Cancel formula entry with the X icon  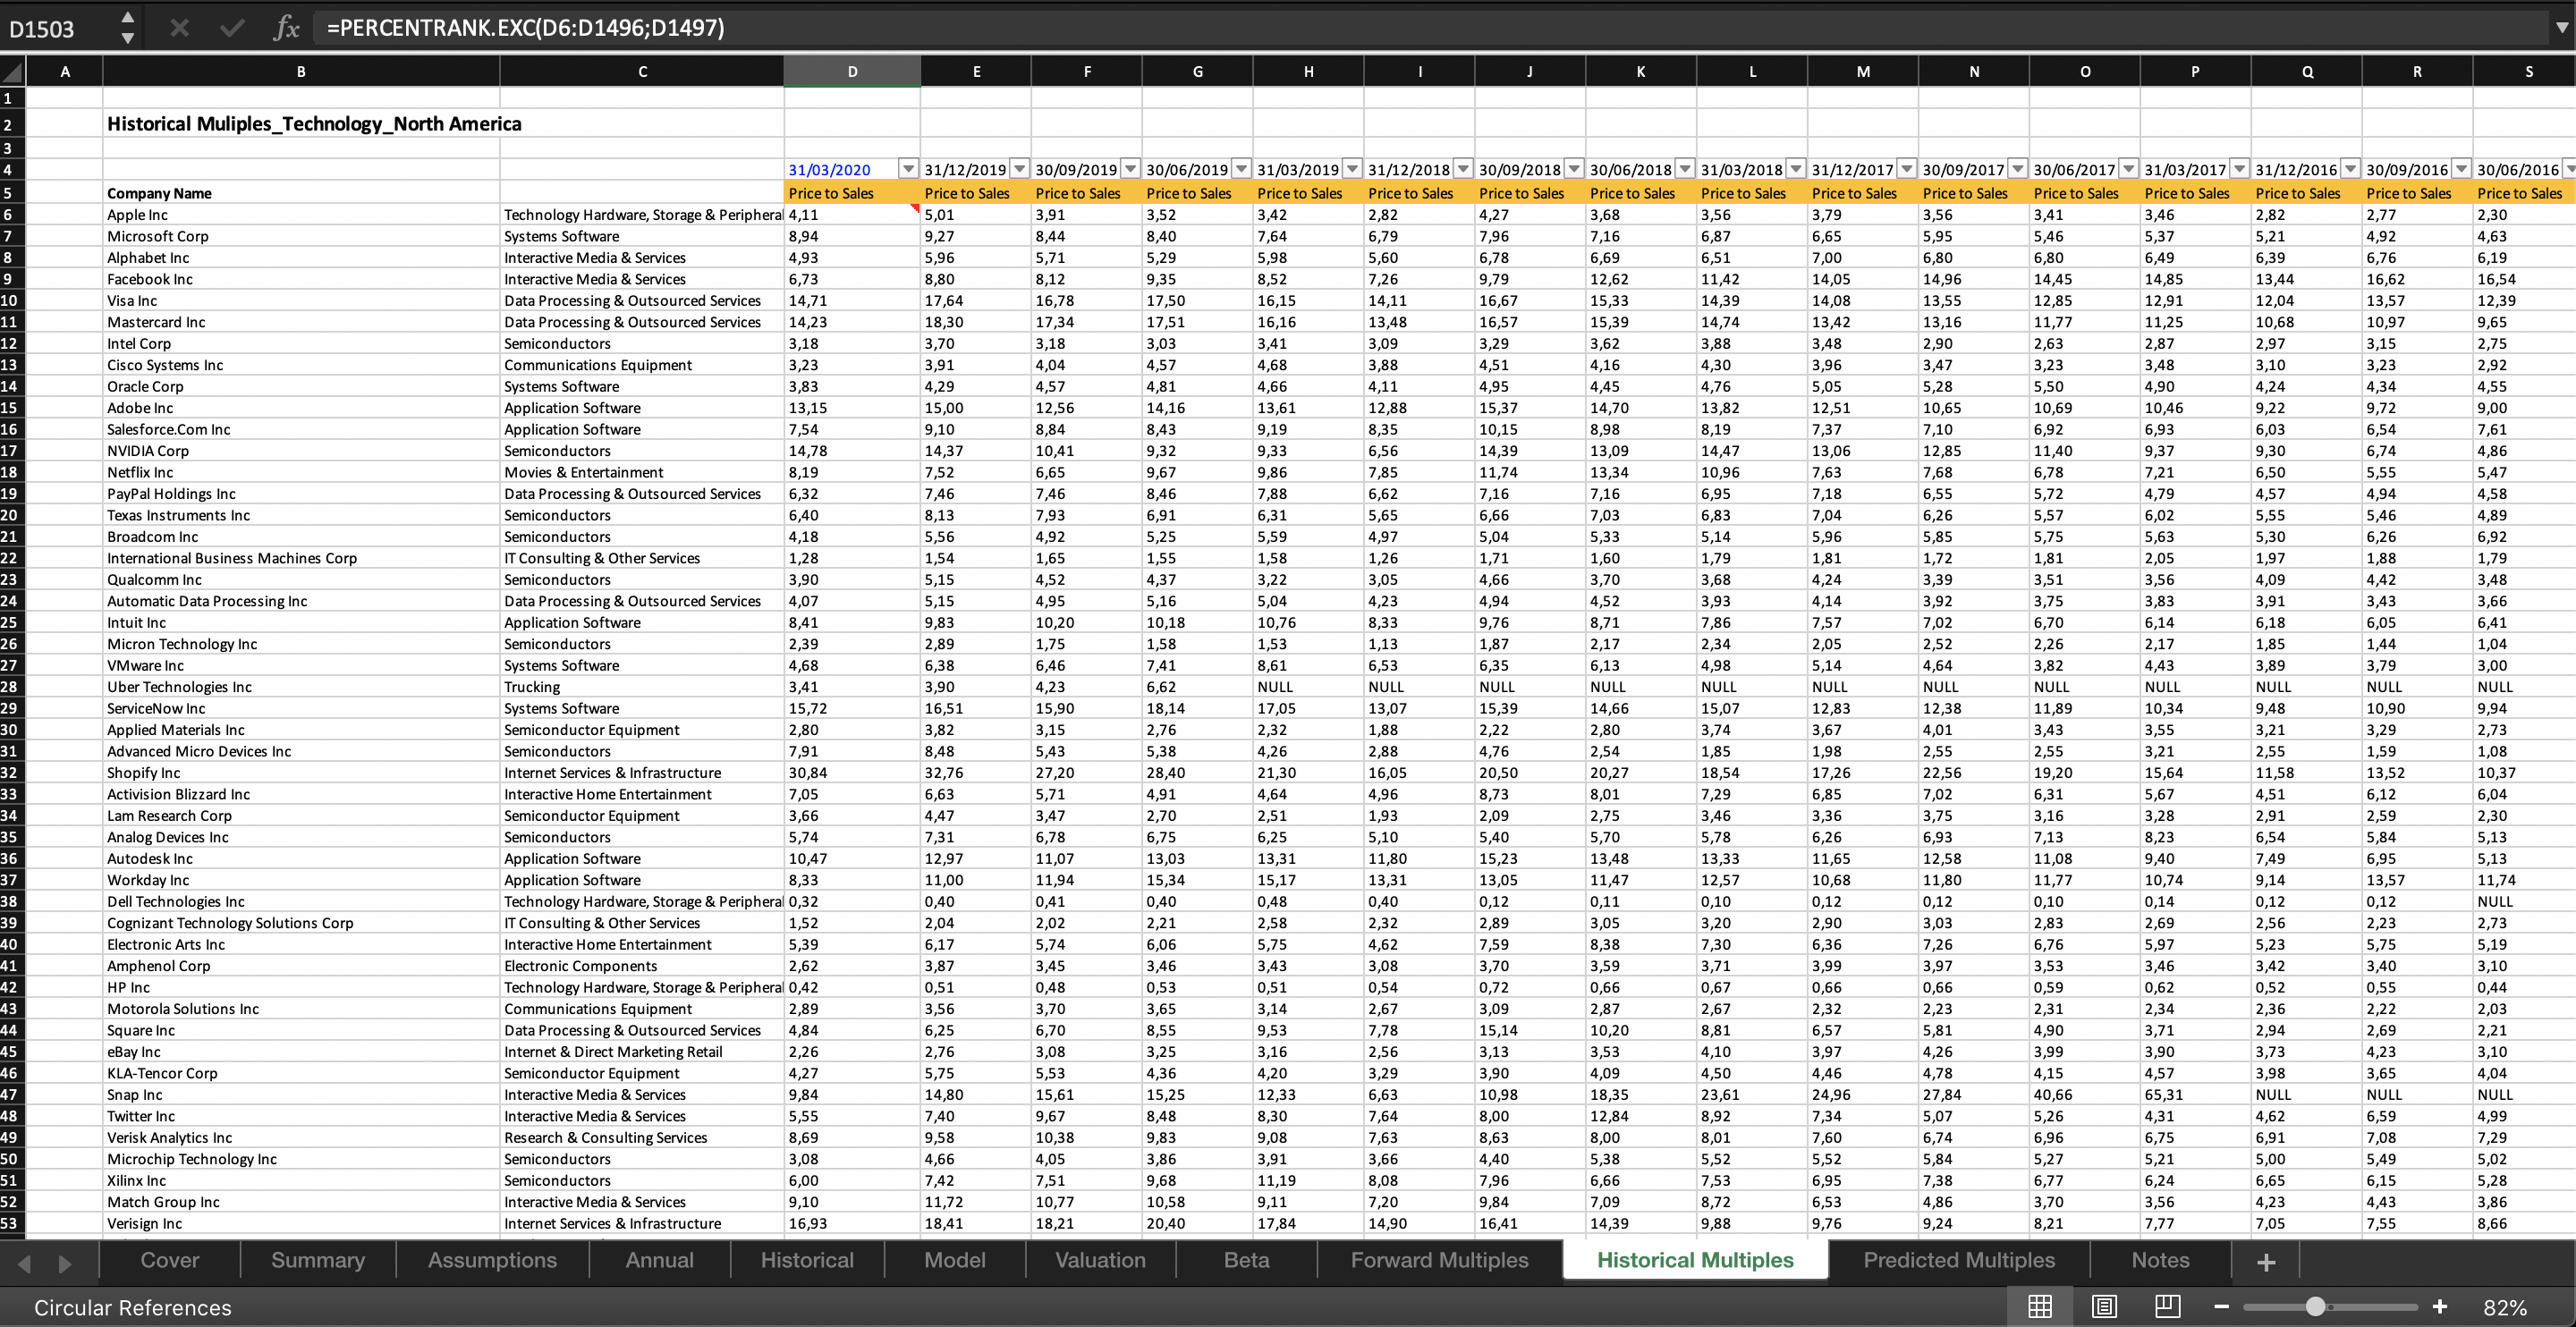click(179, 28)
